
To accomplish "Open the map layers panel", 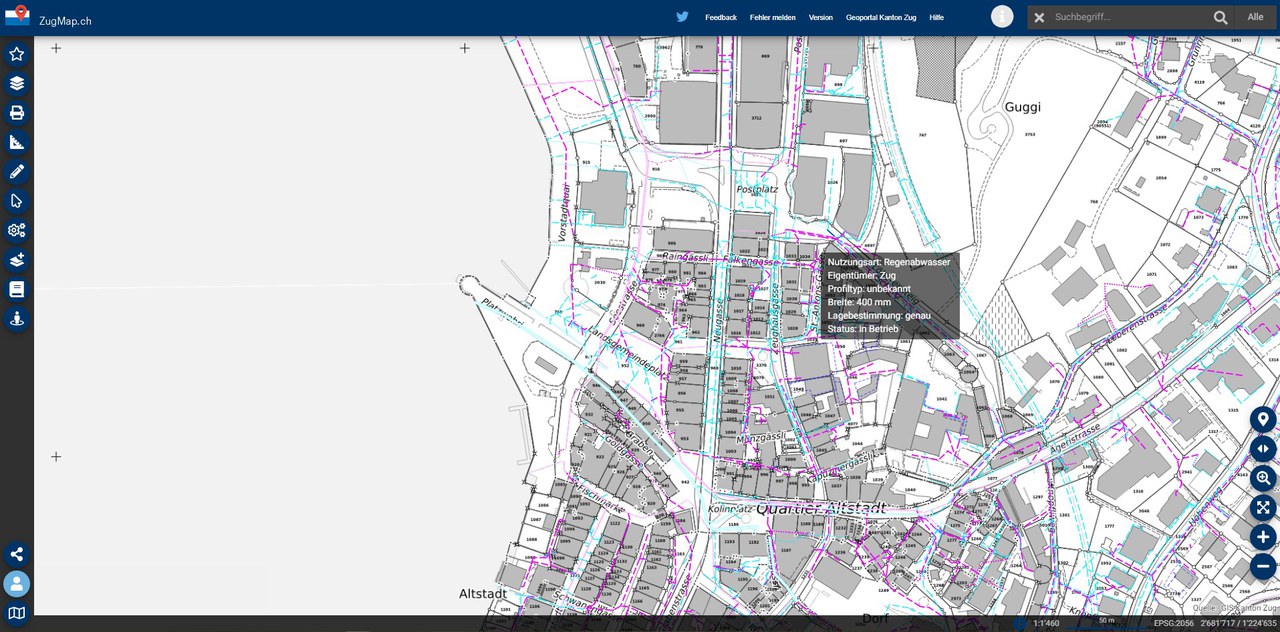I will click(17, 83).
